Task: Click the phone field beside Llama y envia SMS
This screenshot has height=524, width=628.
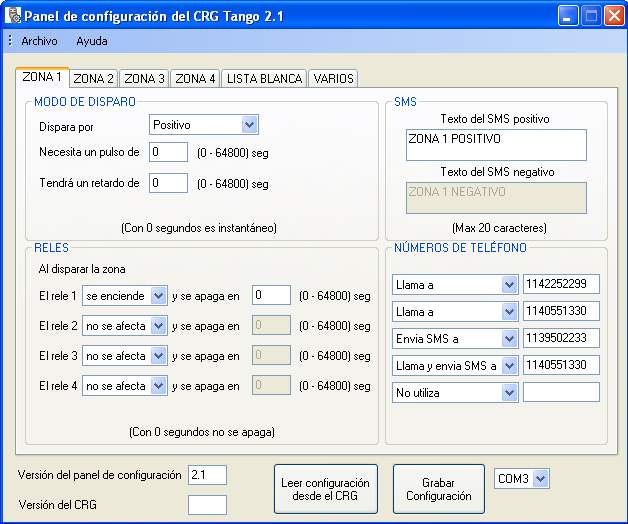Action: 561,365
